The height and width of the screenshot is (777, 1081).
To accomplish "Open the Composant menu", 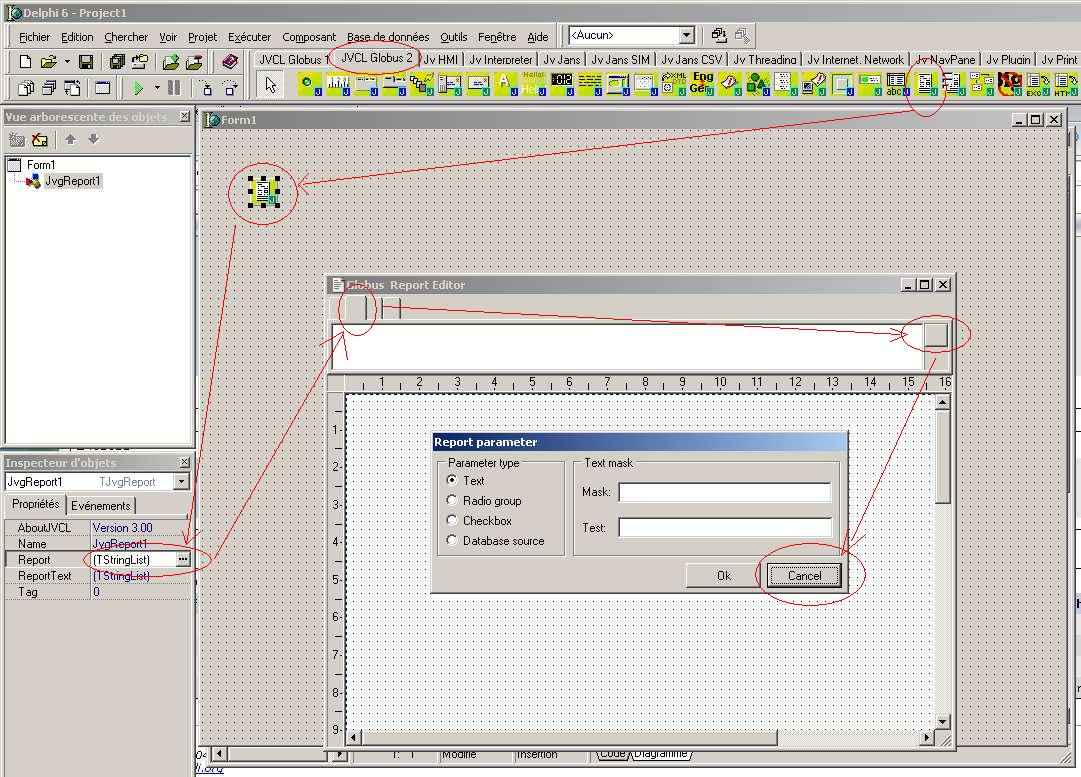I will (309, 37).
